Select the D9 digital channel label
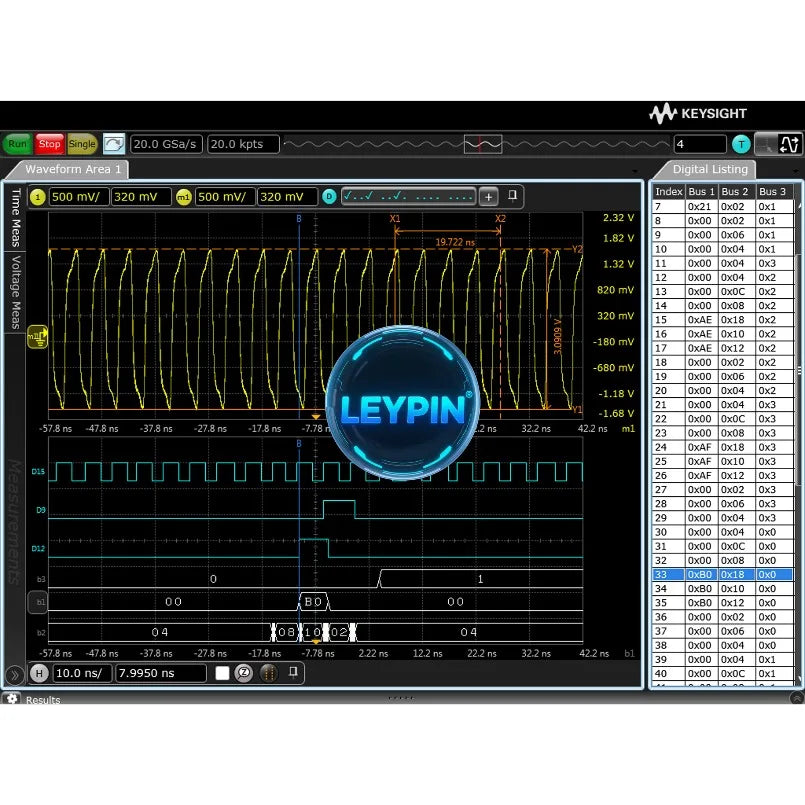 click(x=41, y=510)
